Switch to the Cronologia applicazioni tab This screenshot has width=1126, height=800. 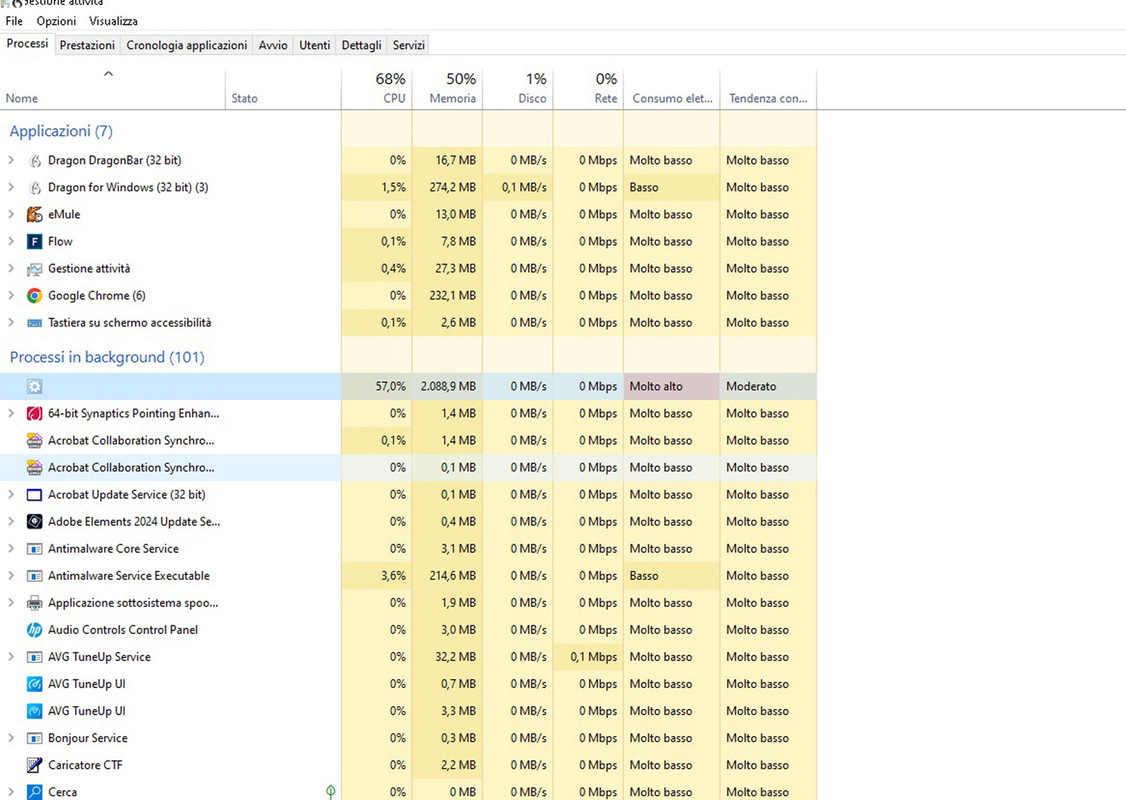187,45
